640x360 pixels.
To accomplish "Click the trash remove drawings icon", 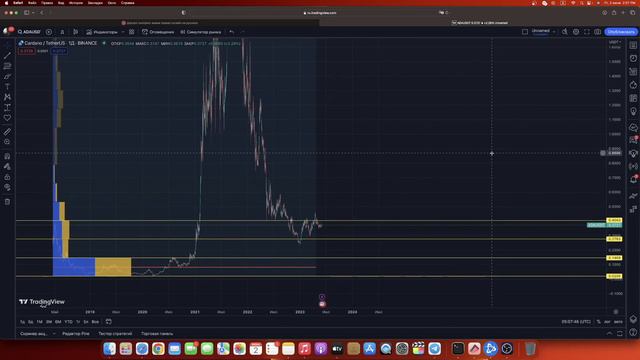I will (7, 202).
